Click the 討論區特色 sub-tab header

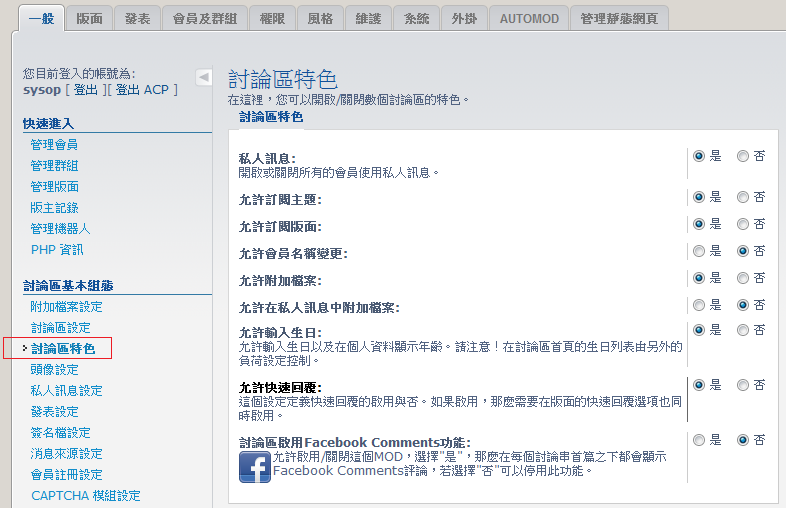[270, 117]
